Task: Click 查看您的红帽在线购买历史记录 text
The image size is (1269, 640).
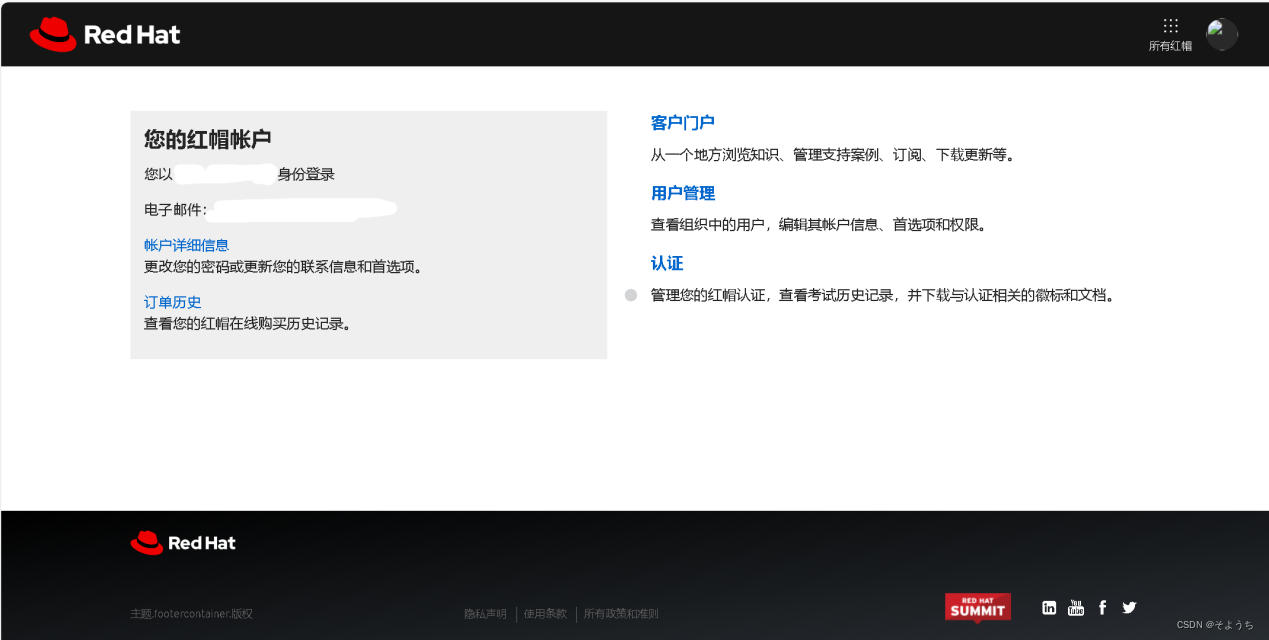Action: point(248,324)
